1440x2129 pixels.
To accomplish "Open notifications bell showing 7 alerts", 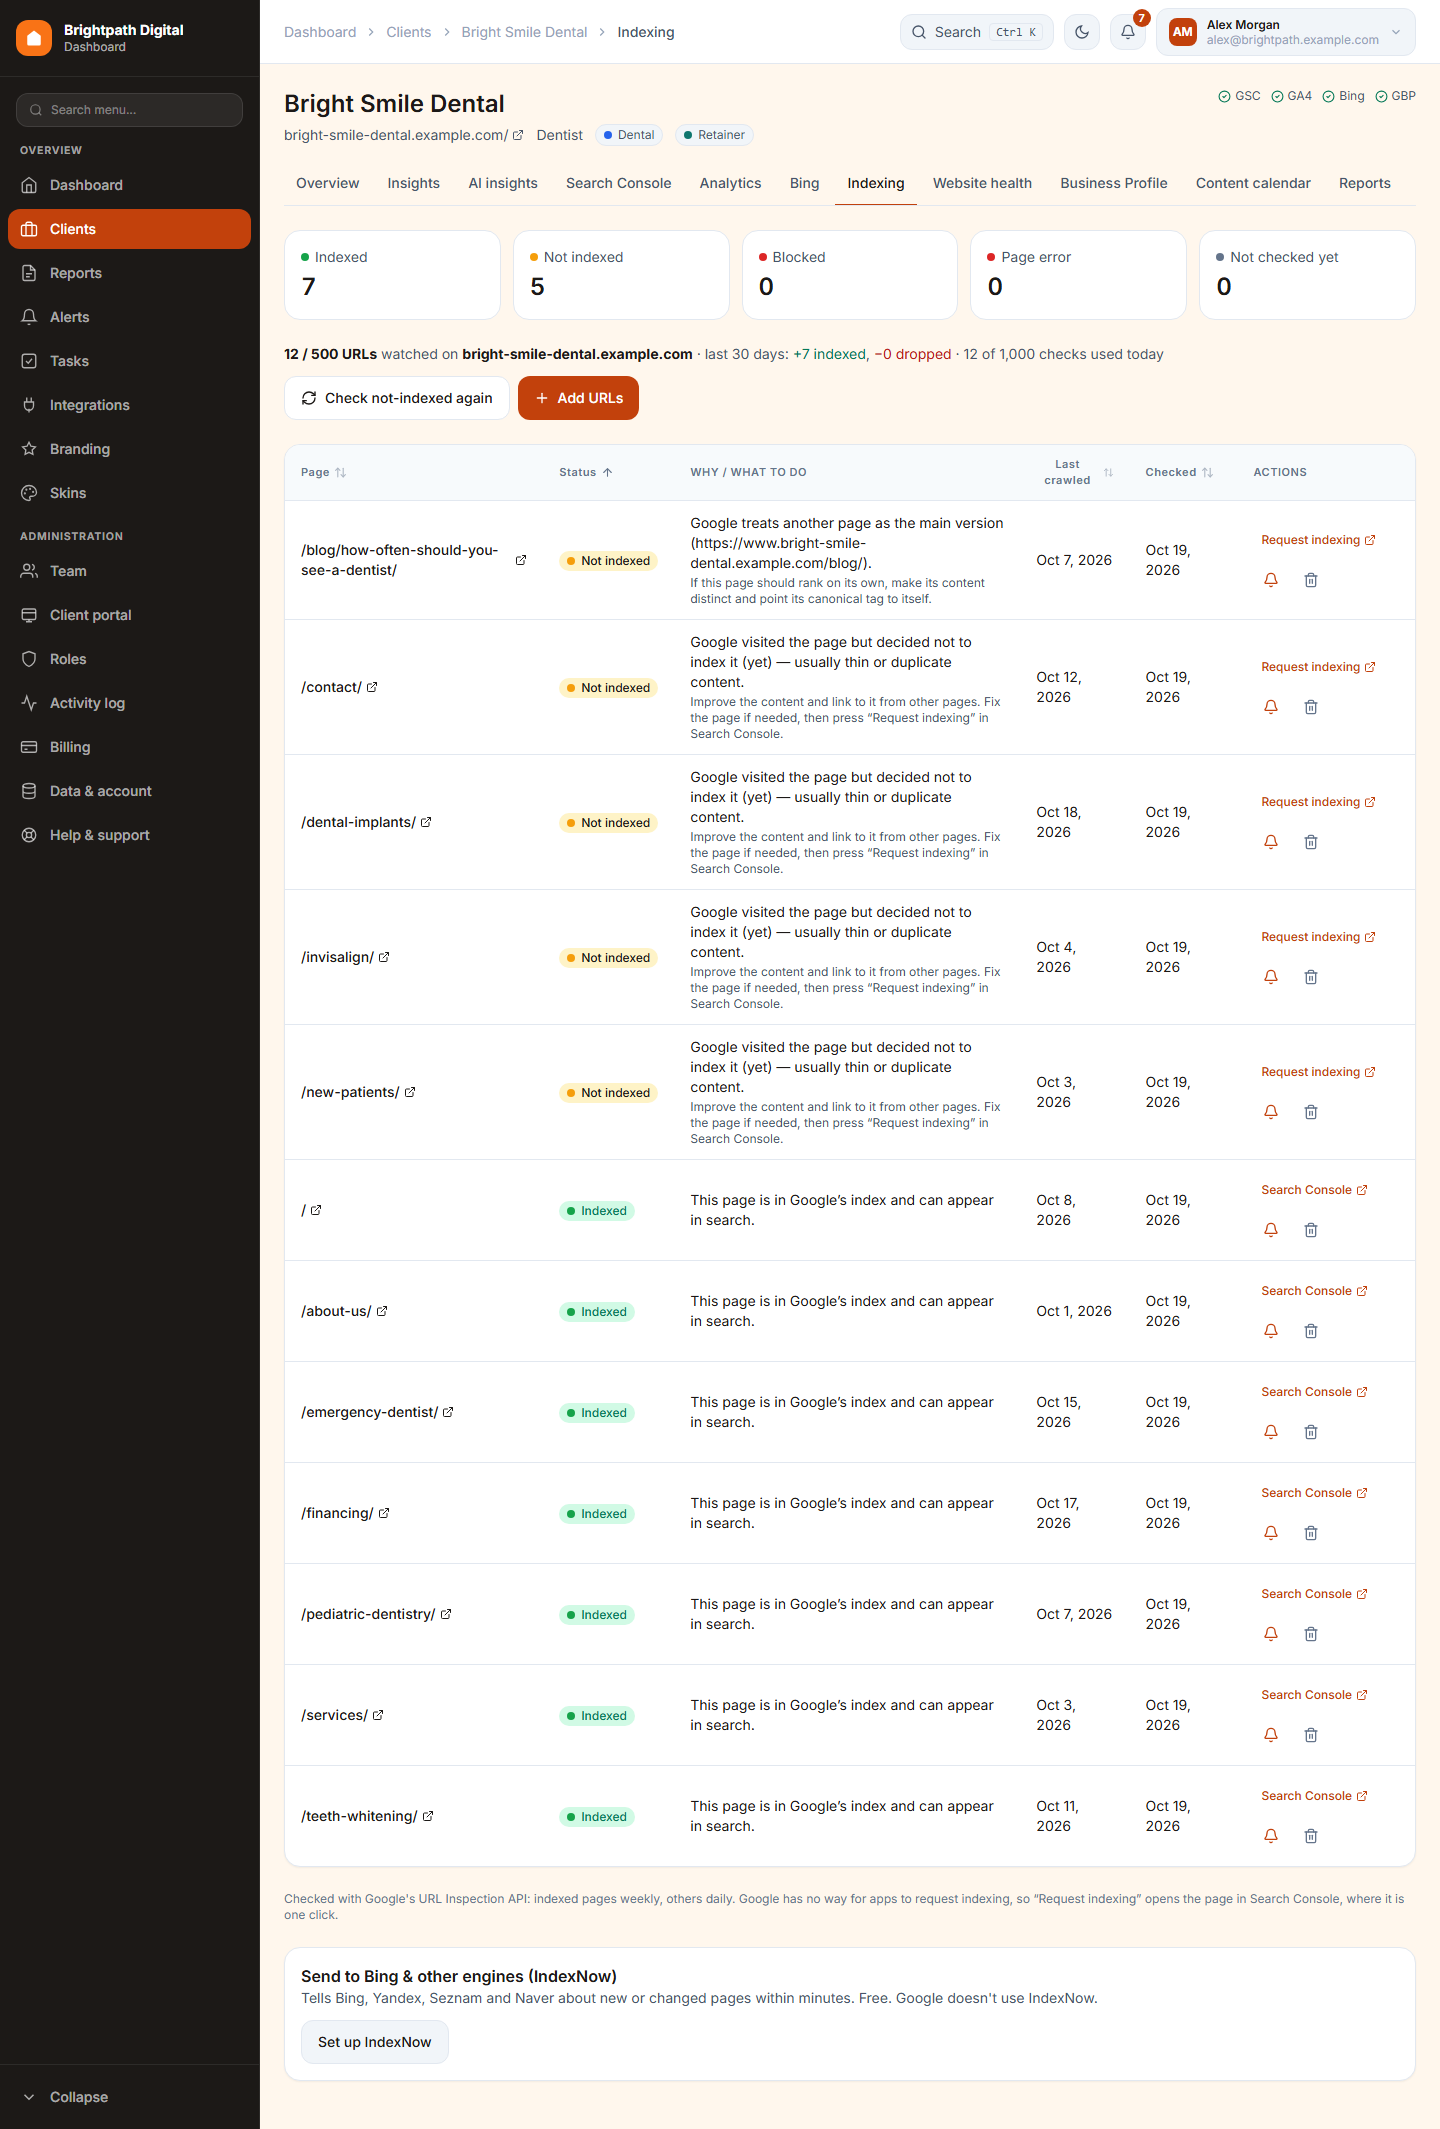I will tap(1128, 32).
